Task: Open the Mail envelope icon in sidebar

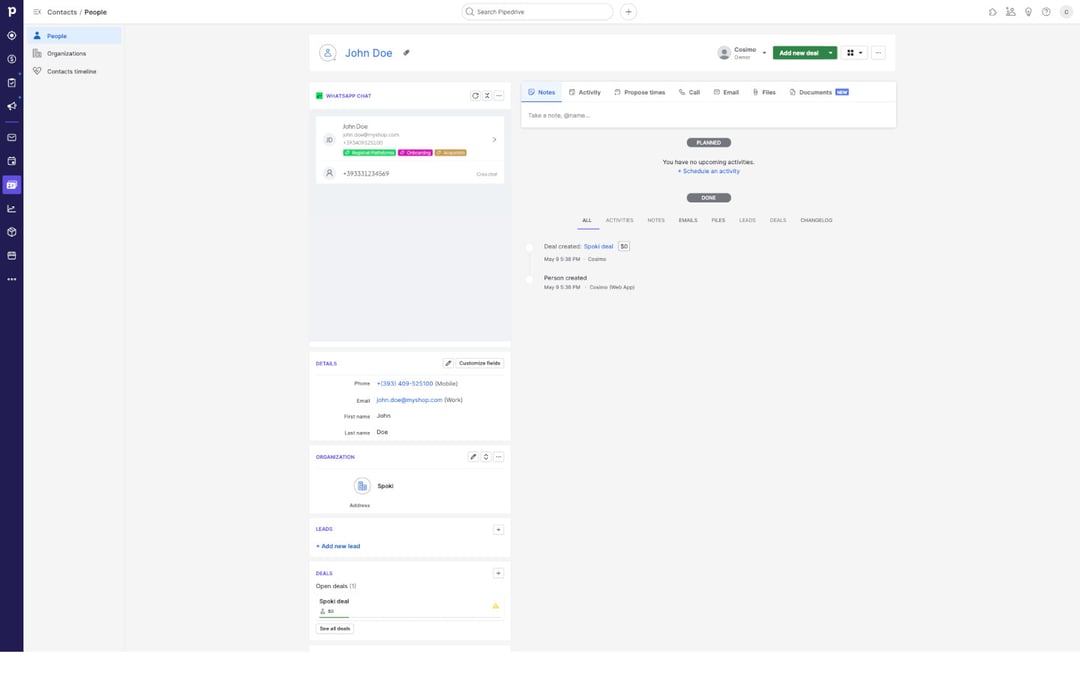Action: 10,137
